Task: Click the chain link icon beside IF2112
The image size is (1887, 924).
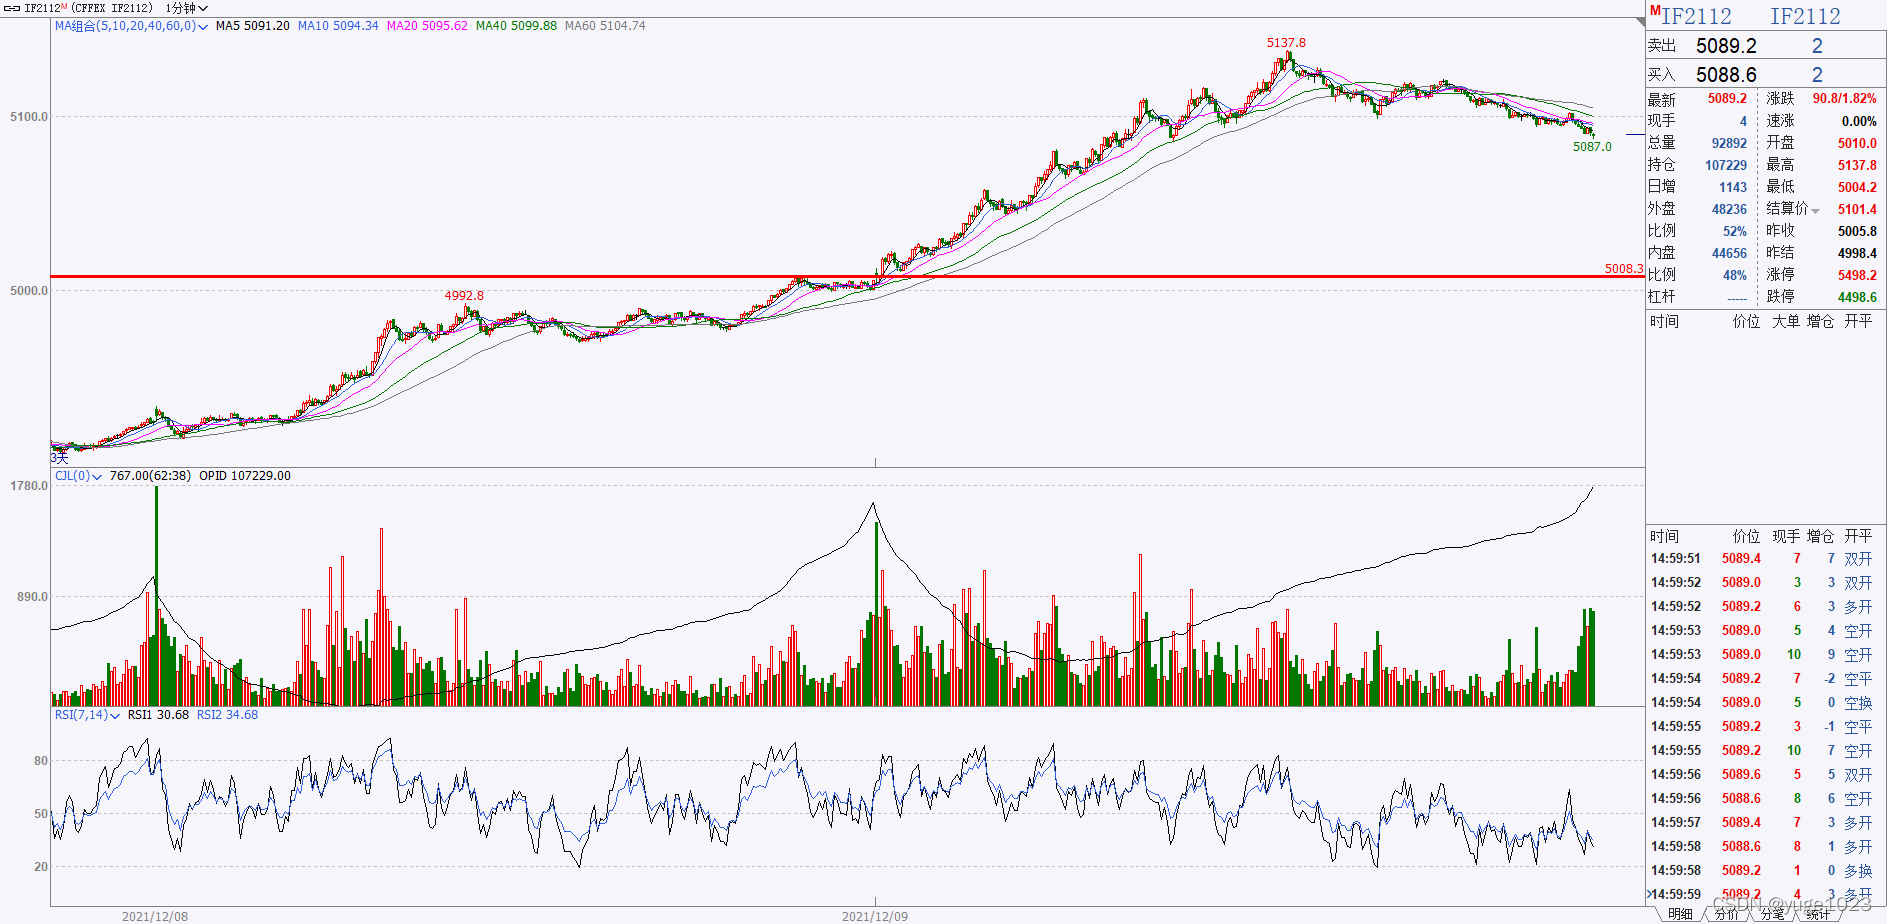Action: [12, 8]
